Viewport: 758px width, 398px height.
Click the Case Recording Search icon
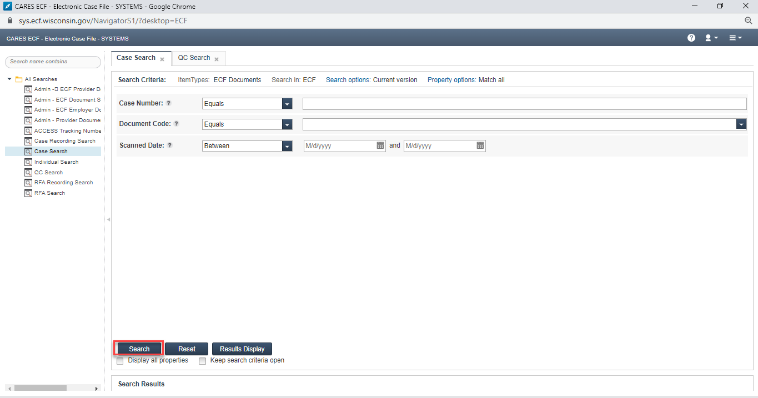pos(28,141)
